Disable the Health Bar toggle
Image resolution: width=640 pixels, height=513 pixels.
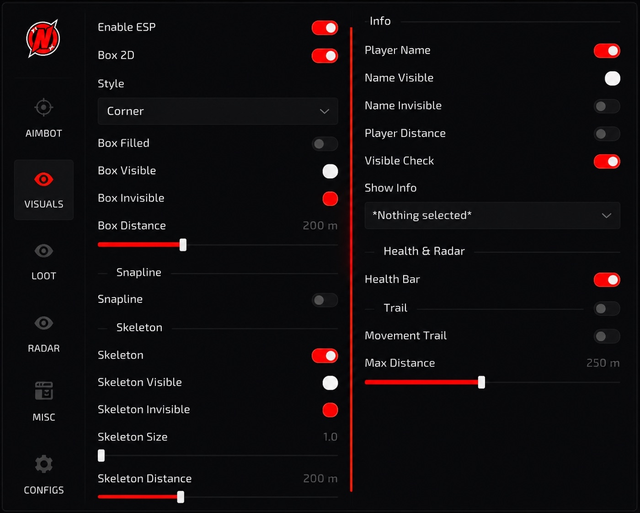(607, 280)
